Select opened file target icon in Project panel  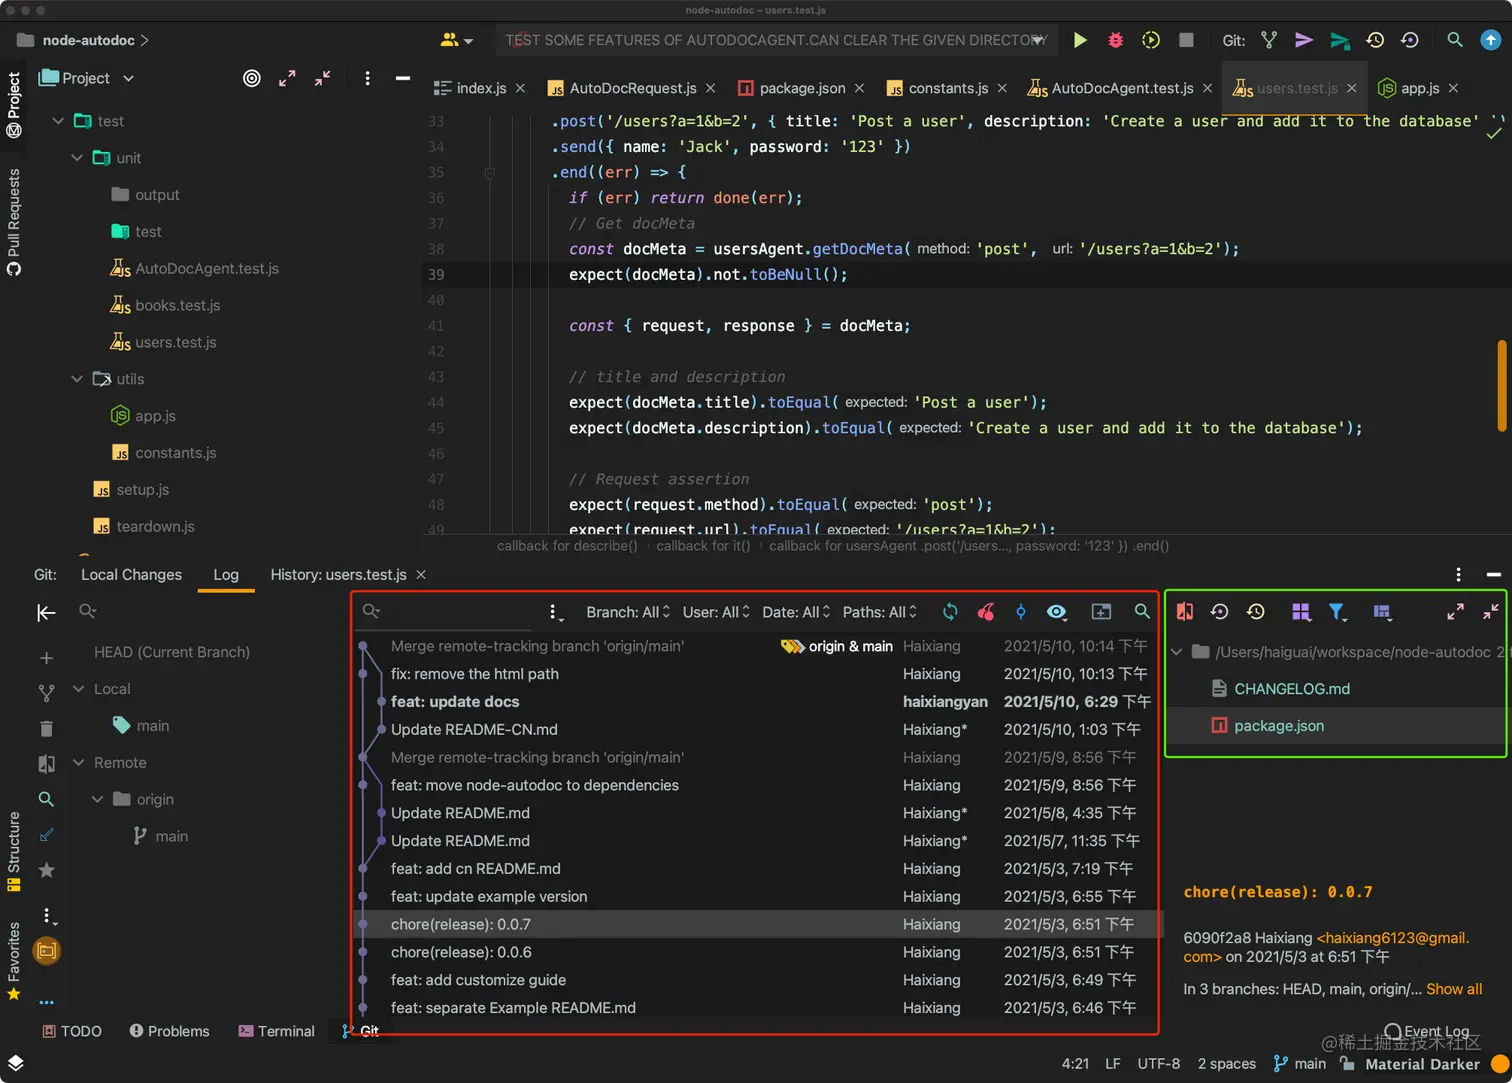click(x=252, y=78)
